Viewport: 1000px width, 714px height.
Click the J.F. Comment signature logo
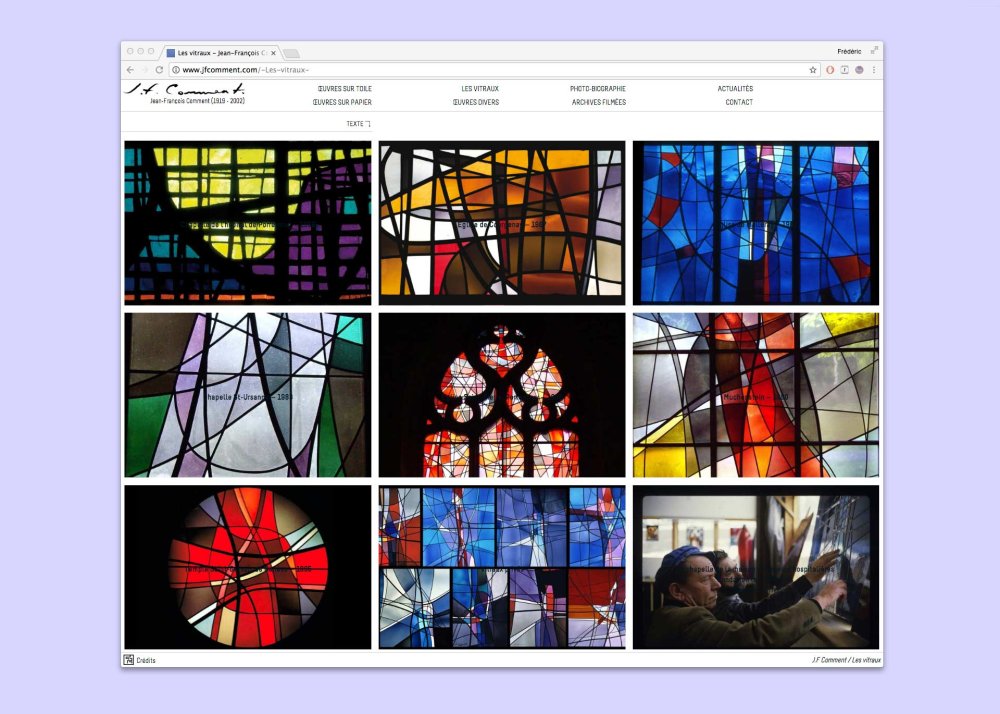pyautogui.click(x=185, y=89)
